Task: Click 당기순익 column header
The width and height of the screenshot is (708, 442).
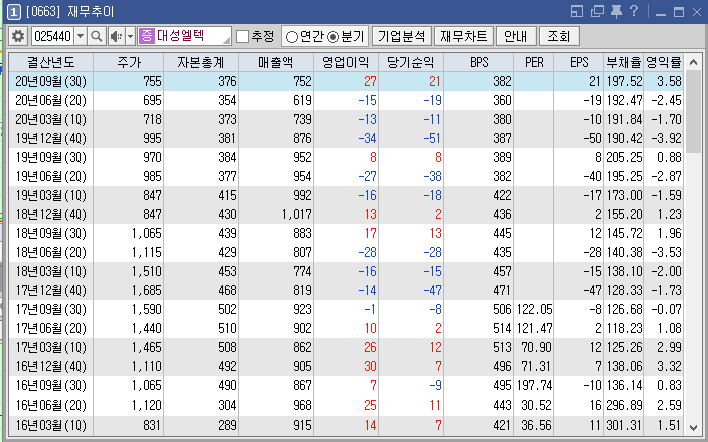Action: [x=411, y=62]
